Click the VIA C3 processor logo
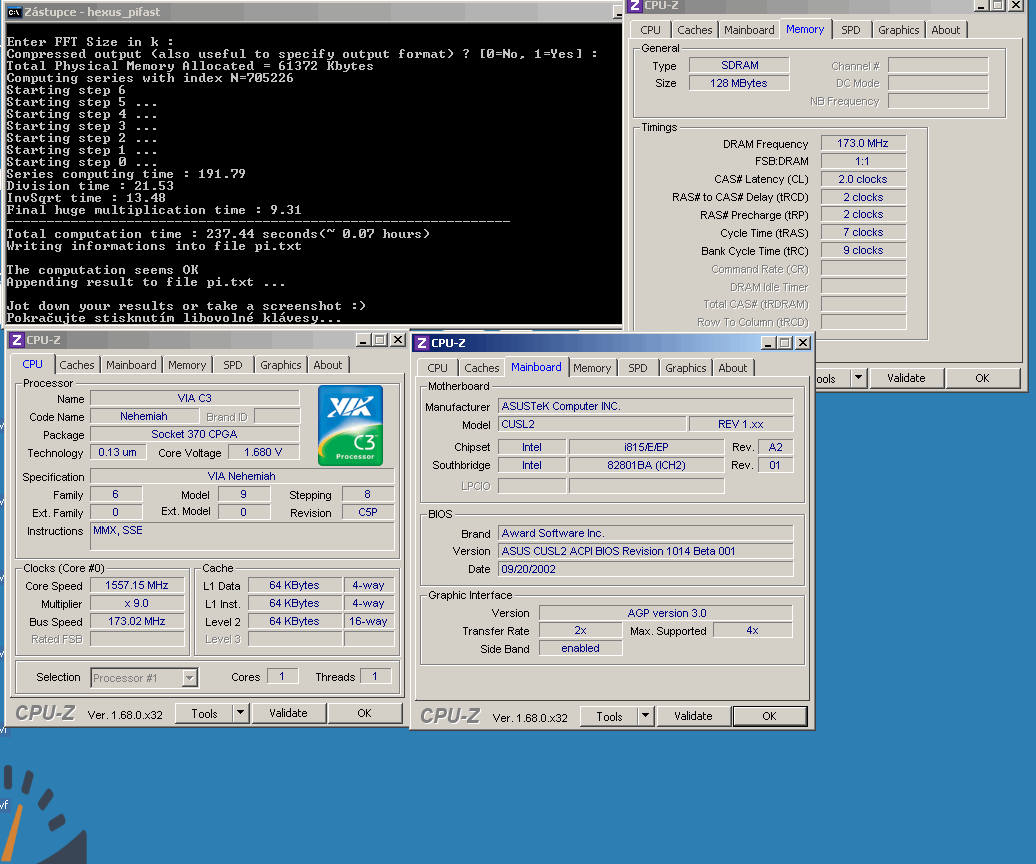 [350, 425]
